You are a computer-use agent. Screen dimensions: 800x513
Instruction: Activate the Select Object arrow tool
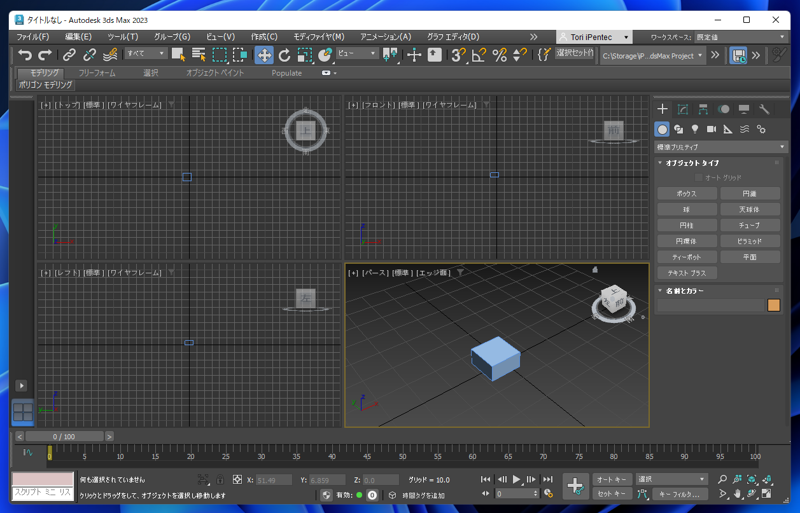[x=178, y=55]
